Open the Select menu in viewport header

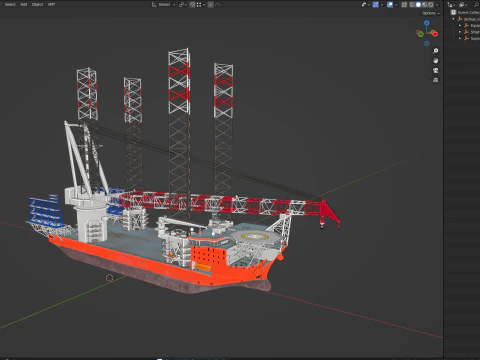click(x=10, y=4)
